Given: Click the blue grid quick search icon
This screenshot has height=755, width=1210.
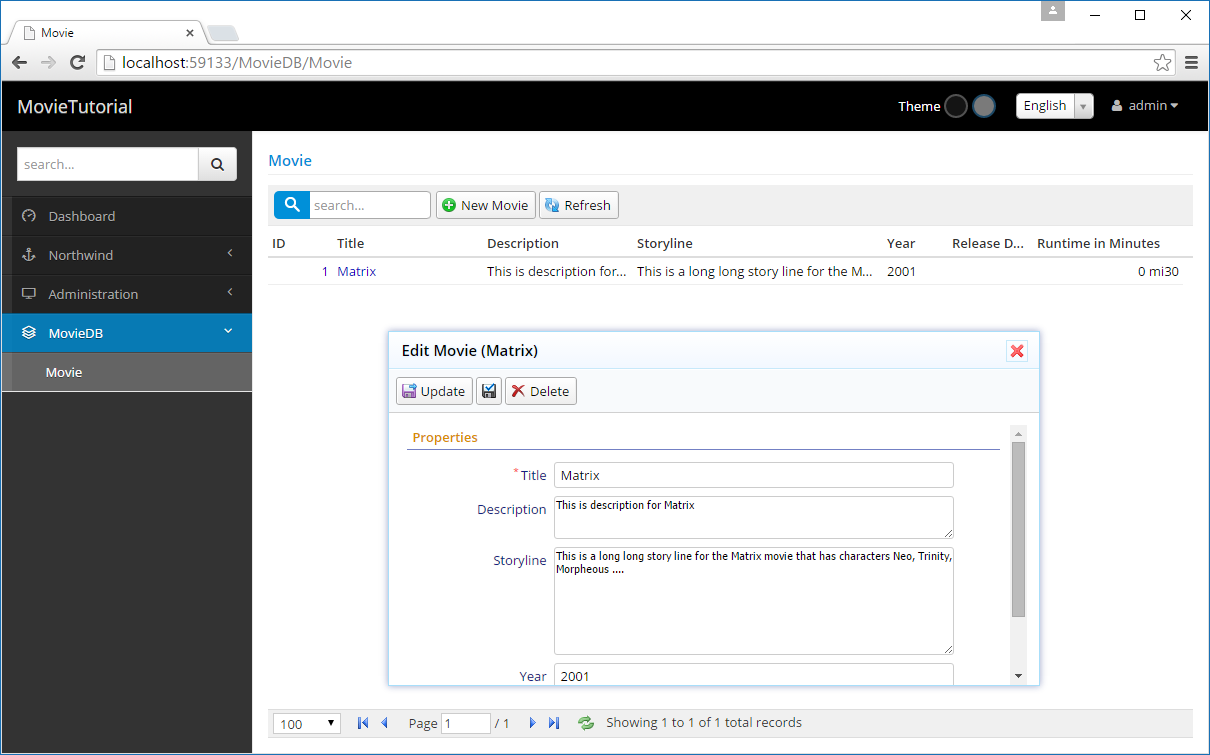Looking at the screenshot, I should 292,205.
